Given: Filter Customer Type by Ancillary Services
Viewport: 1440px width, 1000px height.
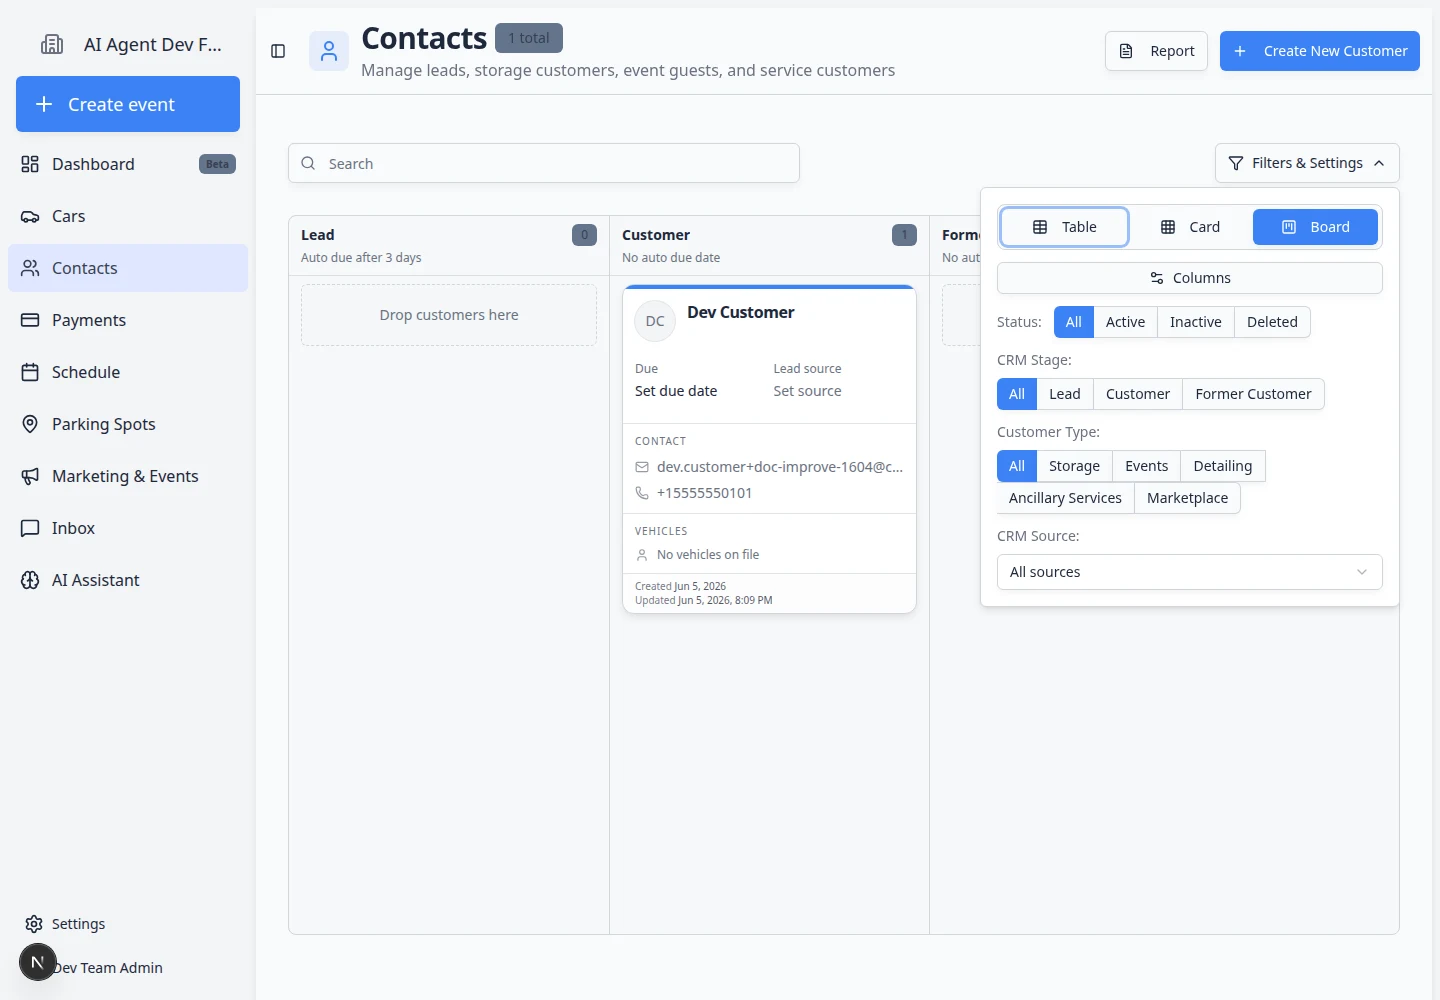Looking at the screenshot, I should coord(1065,498).
